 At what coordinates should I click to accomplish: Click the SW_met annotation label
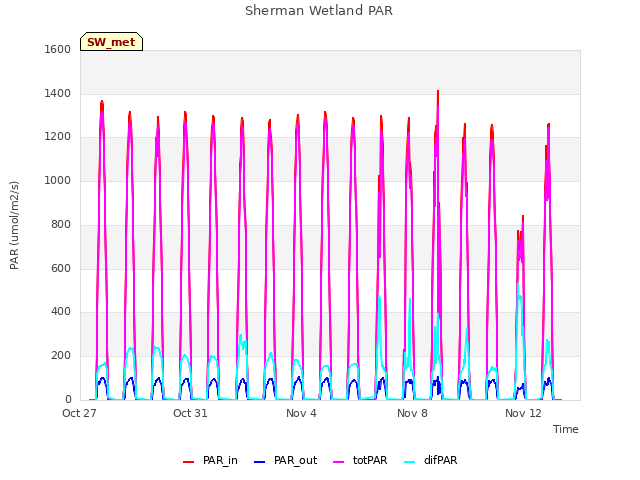click(x=111, y=42)
